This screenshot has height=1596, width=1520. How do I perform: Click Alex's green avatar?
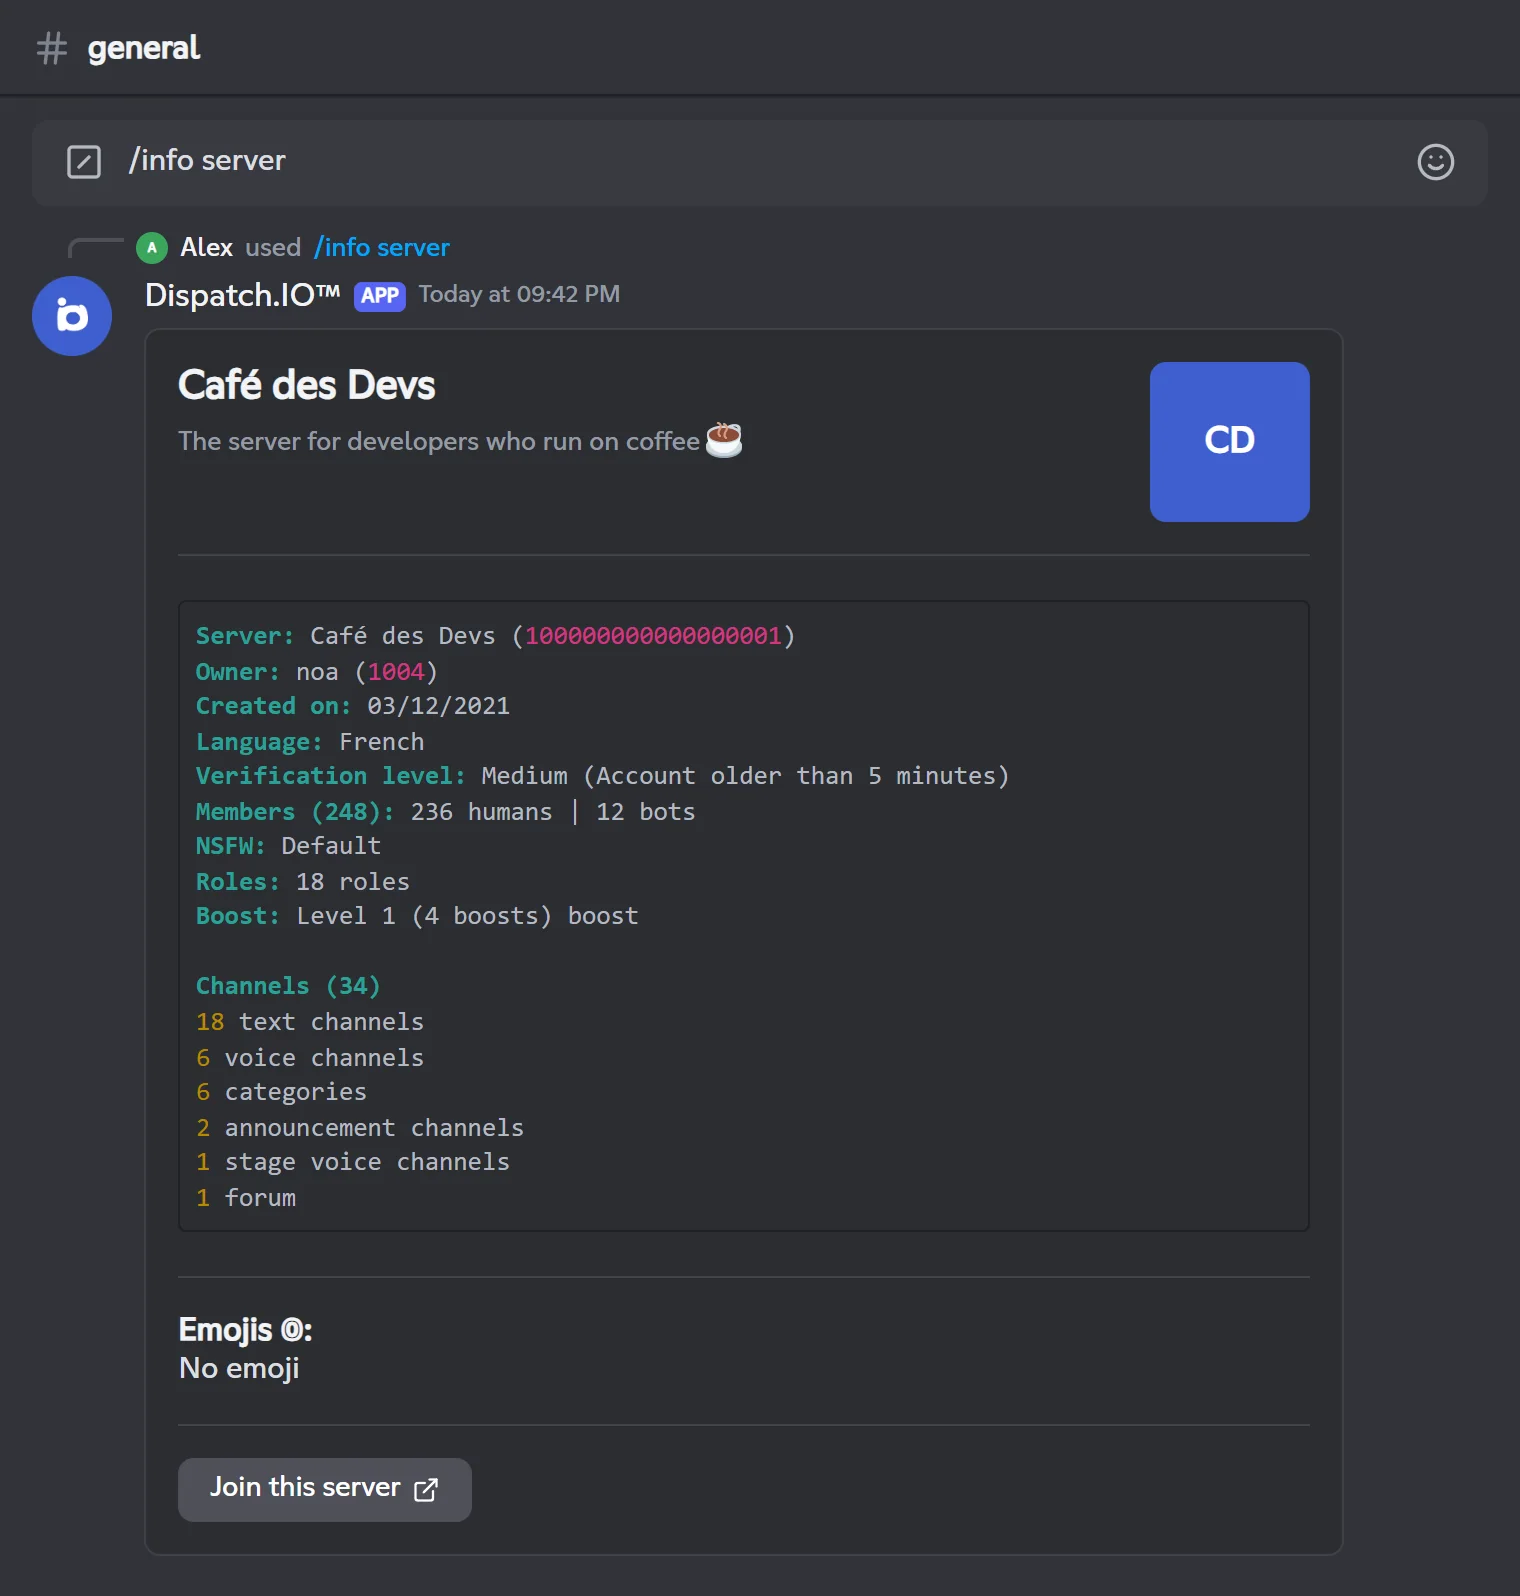click(x=152, y=248)
